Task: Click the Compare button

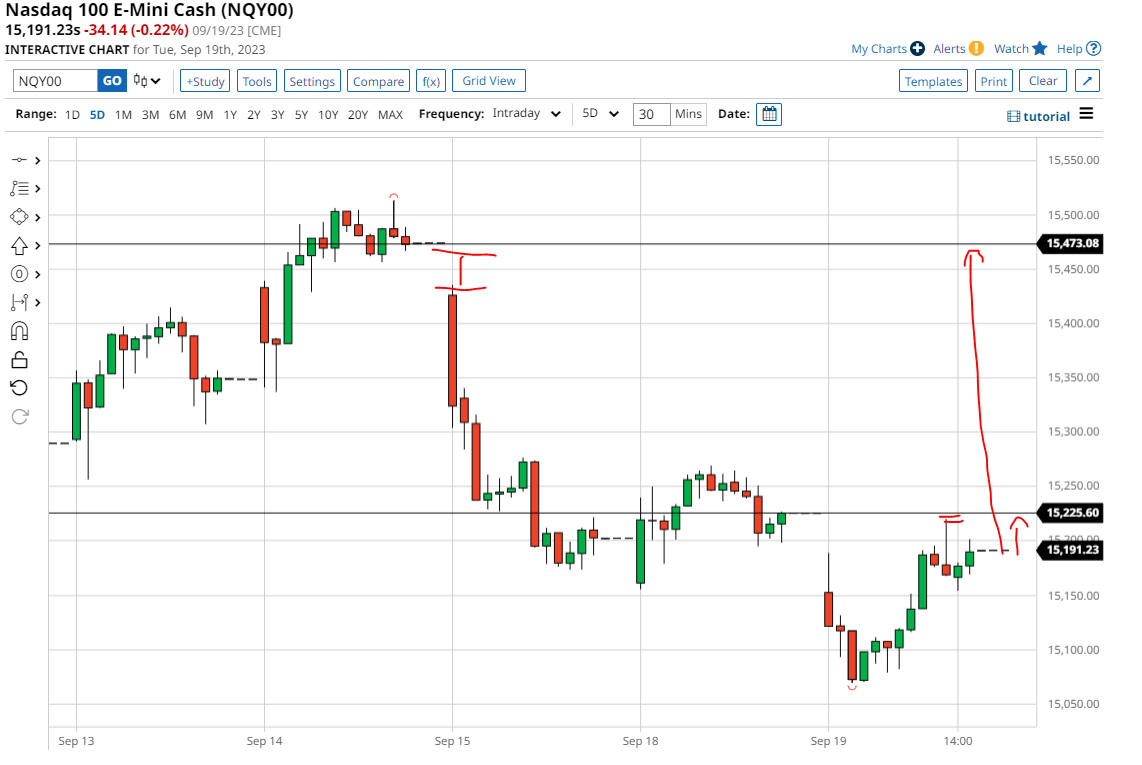Action: coord(379,81)
